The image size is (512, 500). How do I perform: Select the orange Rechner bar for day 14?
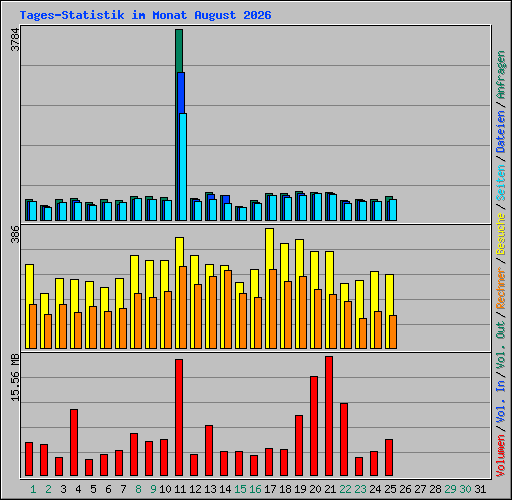(x=228, y=309)
